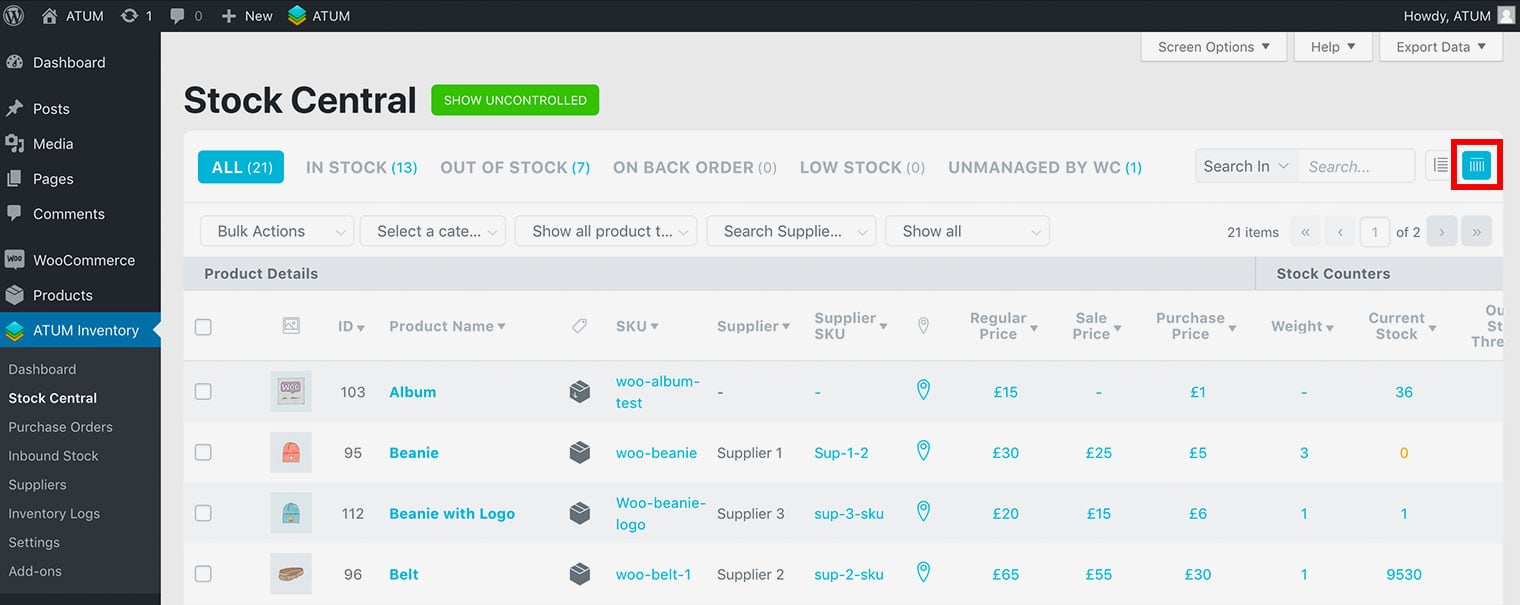Toggle the select-all checkbox in table header
The height and width of the screenshot is (605, 1520).
(203, 327)
